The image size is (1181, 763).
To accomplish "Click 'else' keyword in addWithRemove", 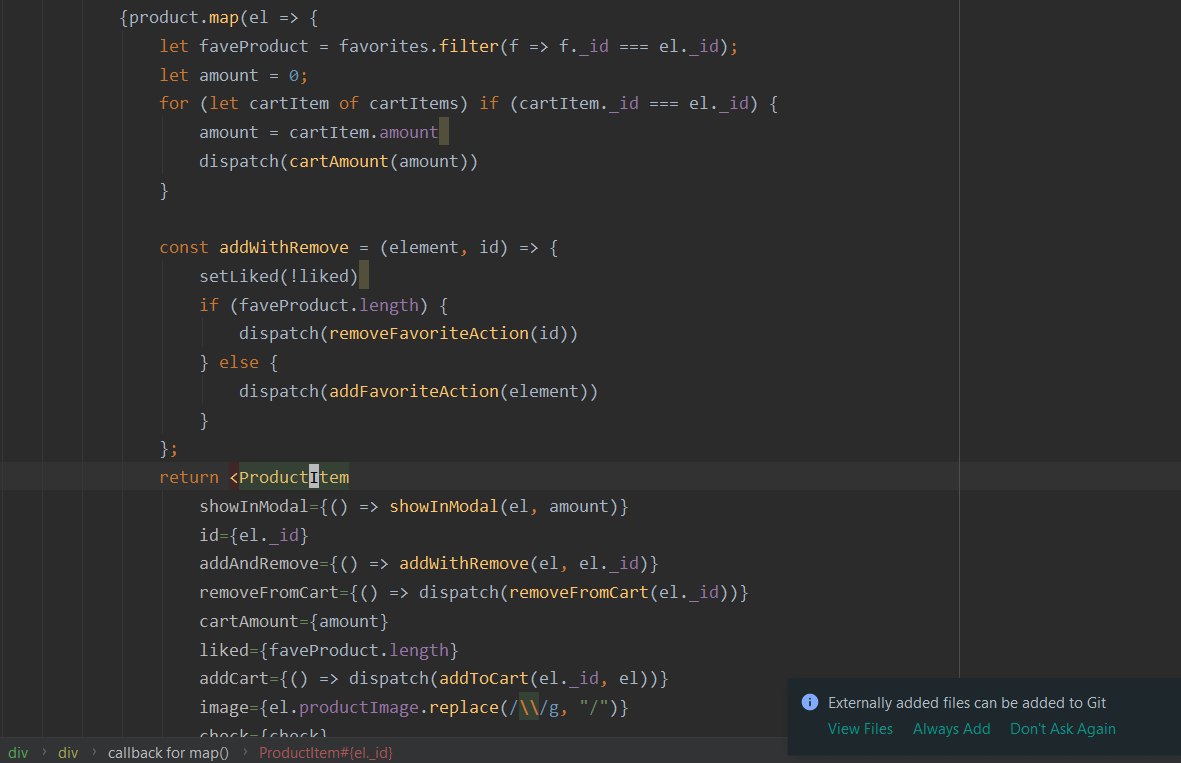I will coord(239,362).
